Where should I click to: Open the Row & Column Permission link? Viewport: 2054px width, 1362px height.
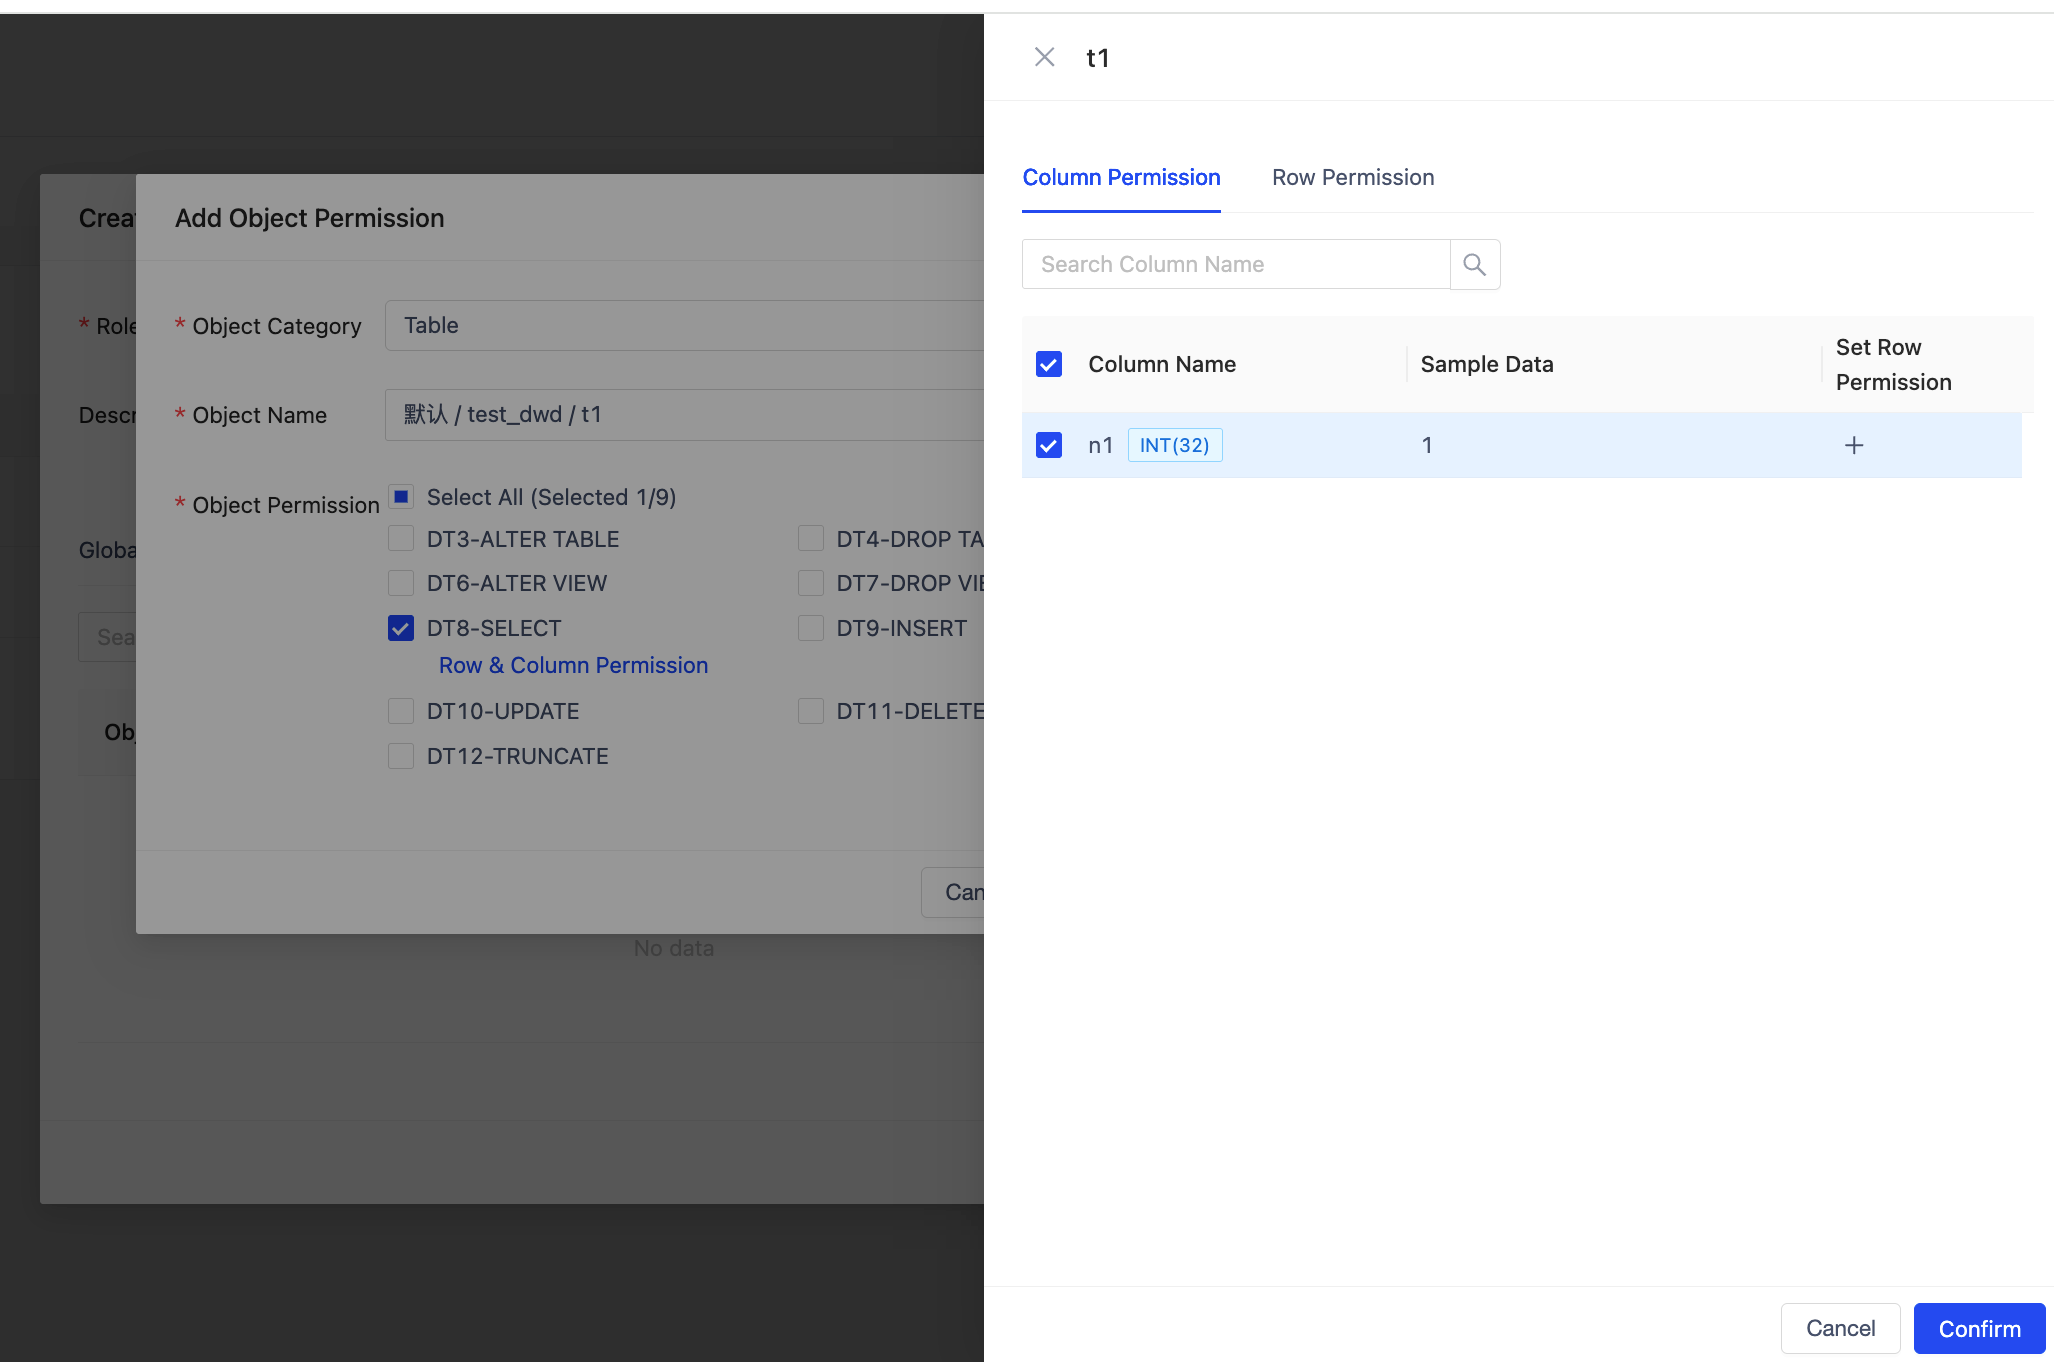click(x=573, y=665)
